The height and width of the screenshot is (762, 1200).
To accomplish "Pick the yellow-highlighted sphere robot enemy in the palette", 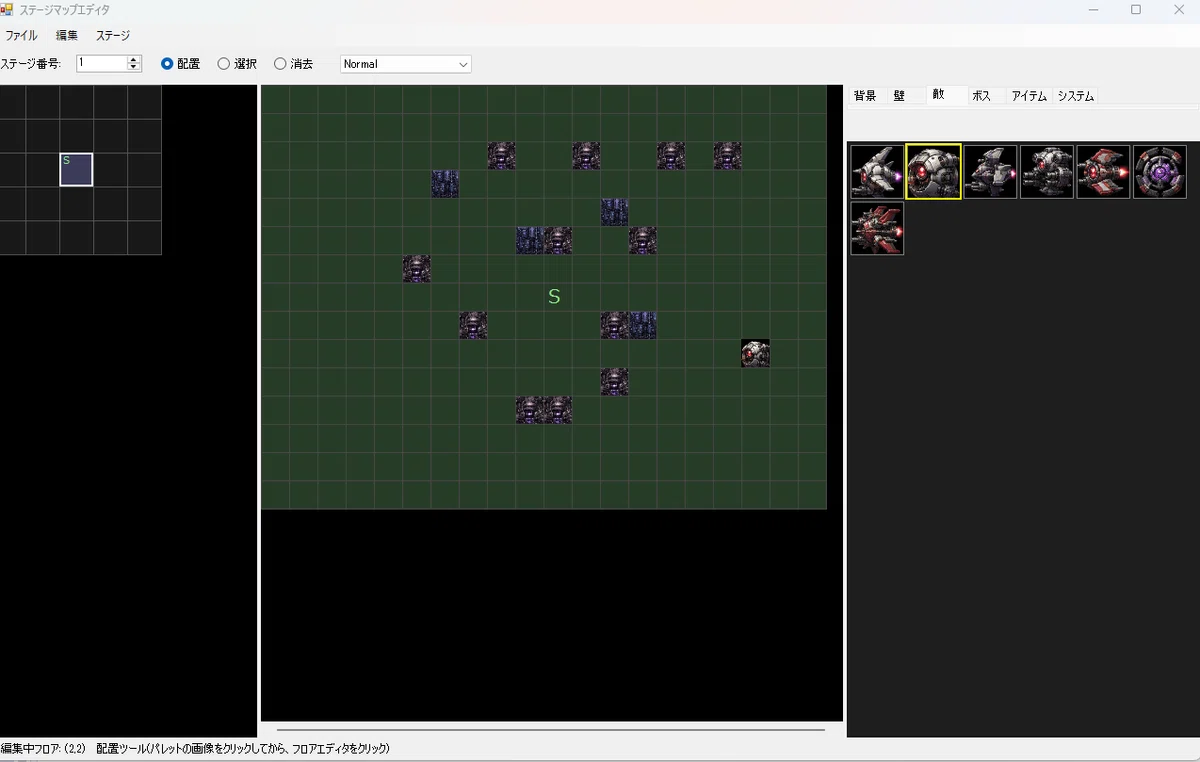I will (x=934, y=172).
